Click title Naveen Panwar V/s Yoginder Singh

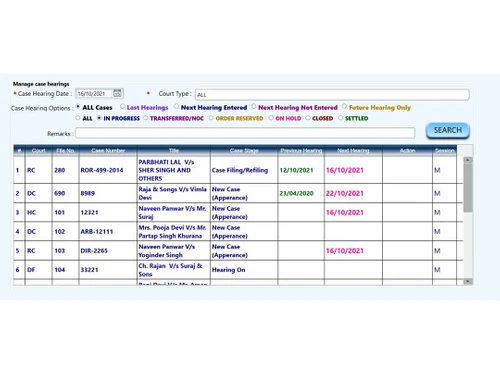167,251
